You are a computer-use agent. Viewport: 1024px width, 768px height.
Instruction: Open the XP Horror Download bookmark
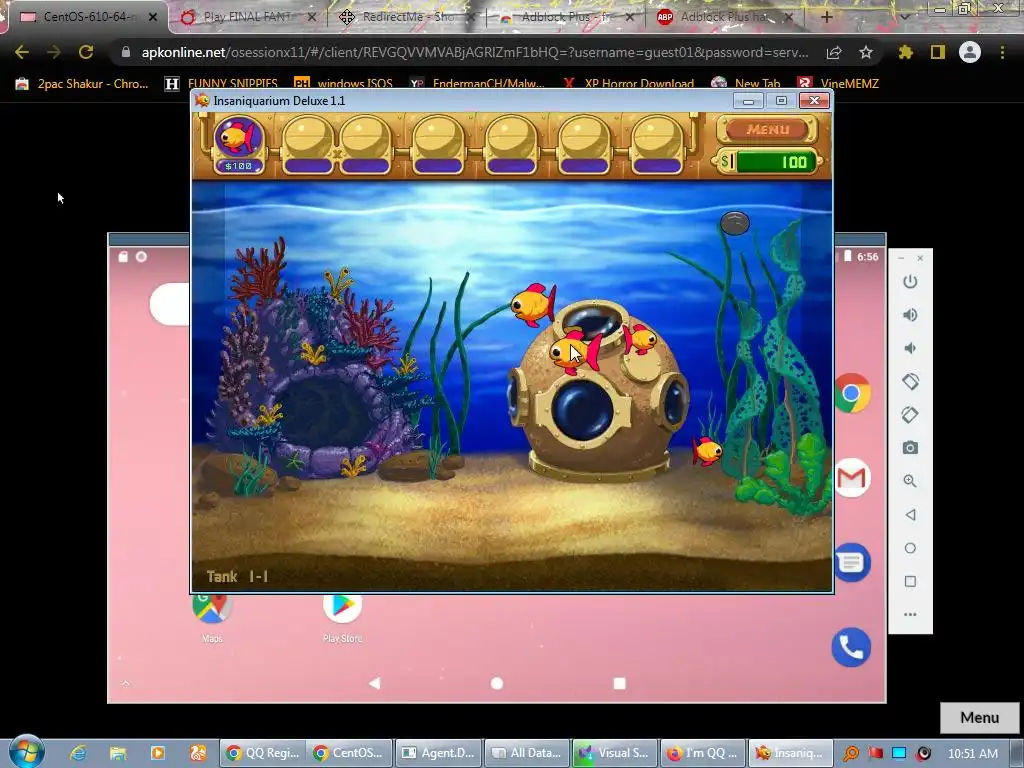coord(628,84)
